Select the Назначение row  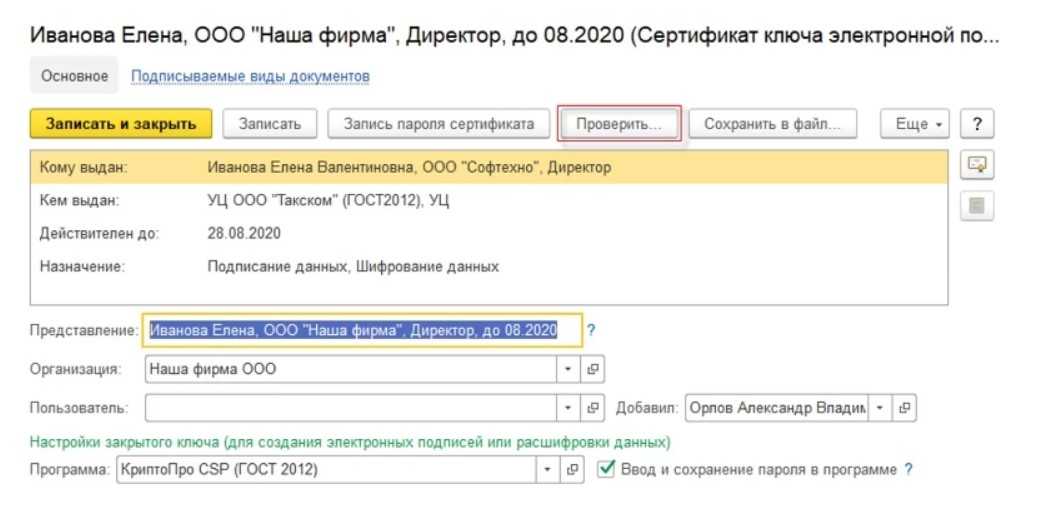pos(489,267)
